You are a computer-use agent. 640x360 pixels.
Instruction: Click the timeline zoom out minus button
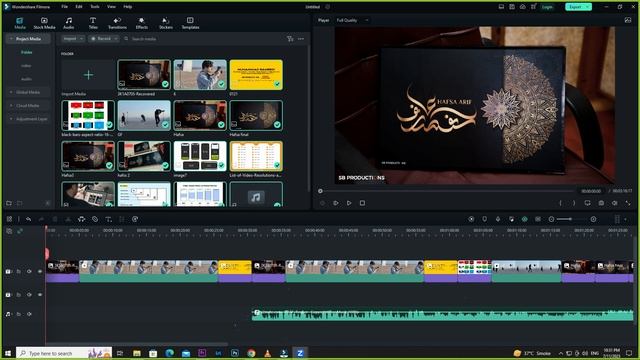tap(551, 219)
